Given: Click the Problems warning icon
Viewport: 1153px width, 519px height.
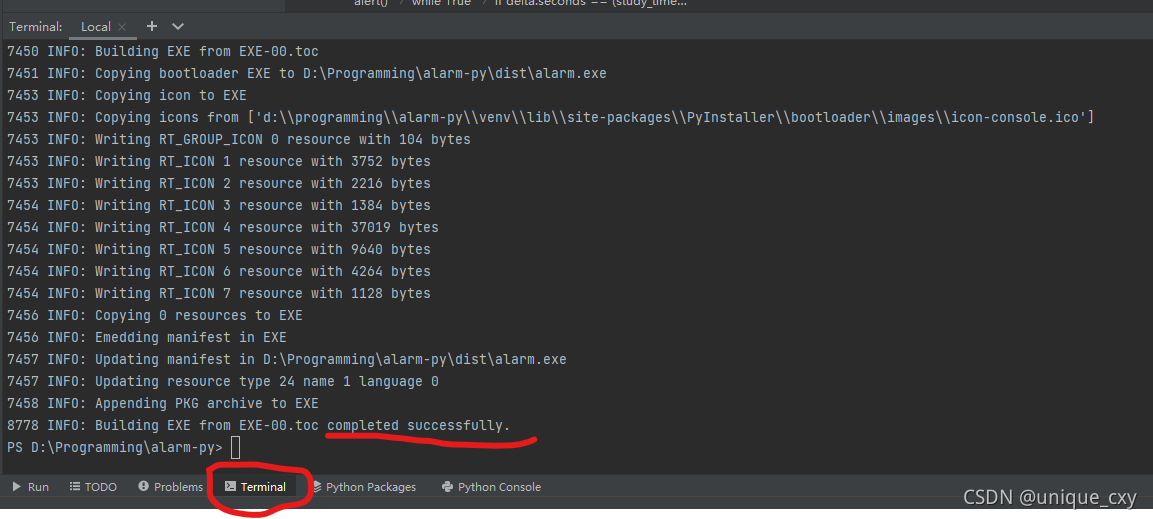Looking at the screenshot, I should pos(143,487).
